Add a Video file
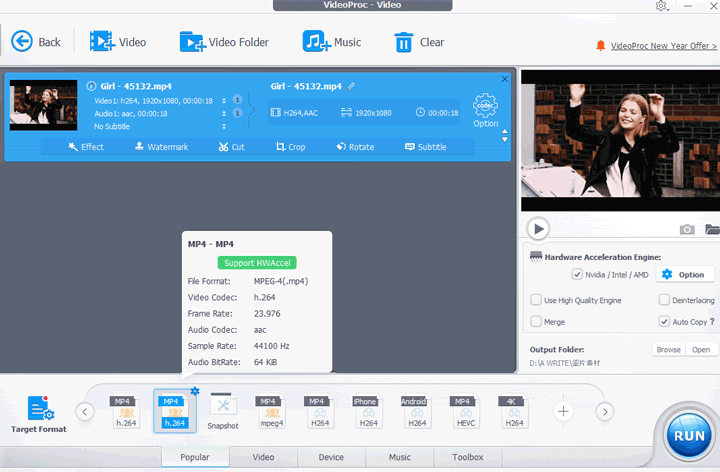This screenshot has height=472, width=720. [118, 42]
